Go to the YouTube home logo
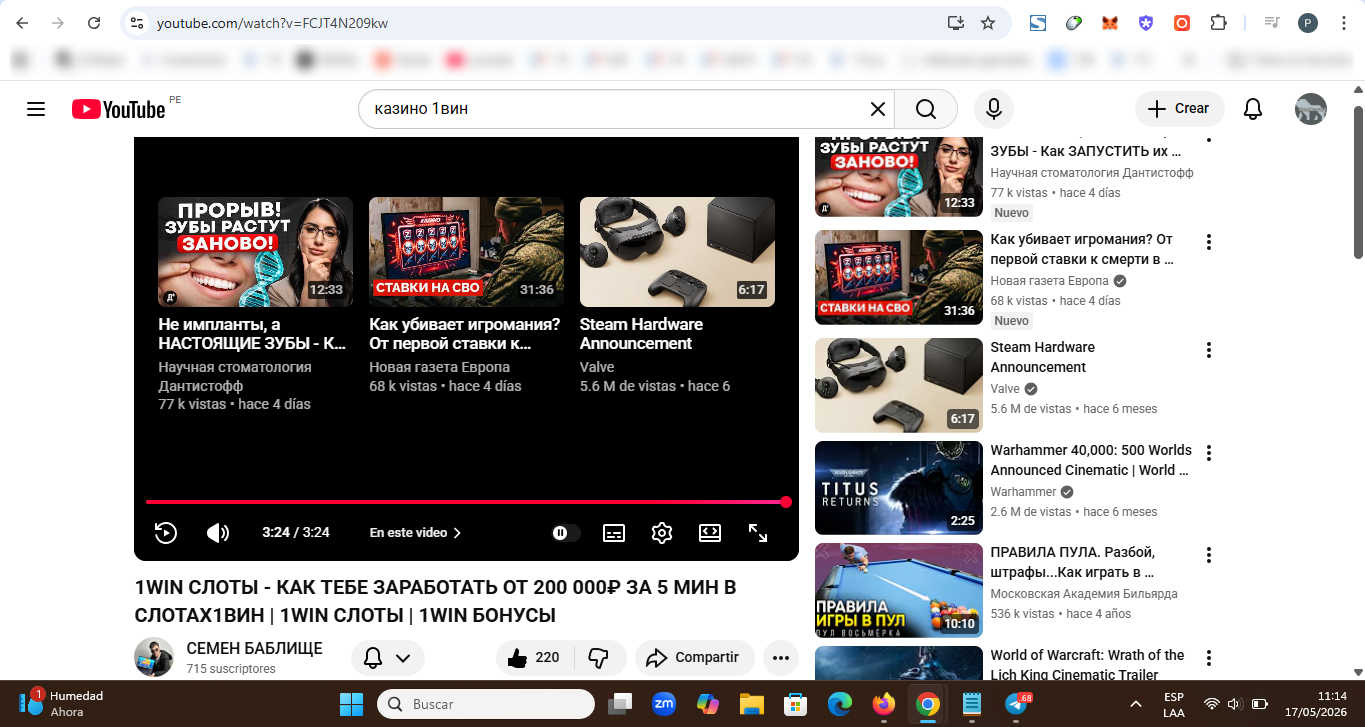1365x727 pixels. (118, 109)
